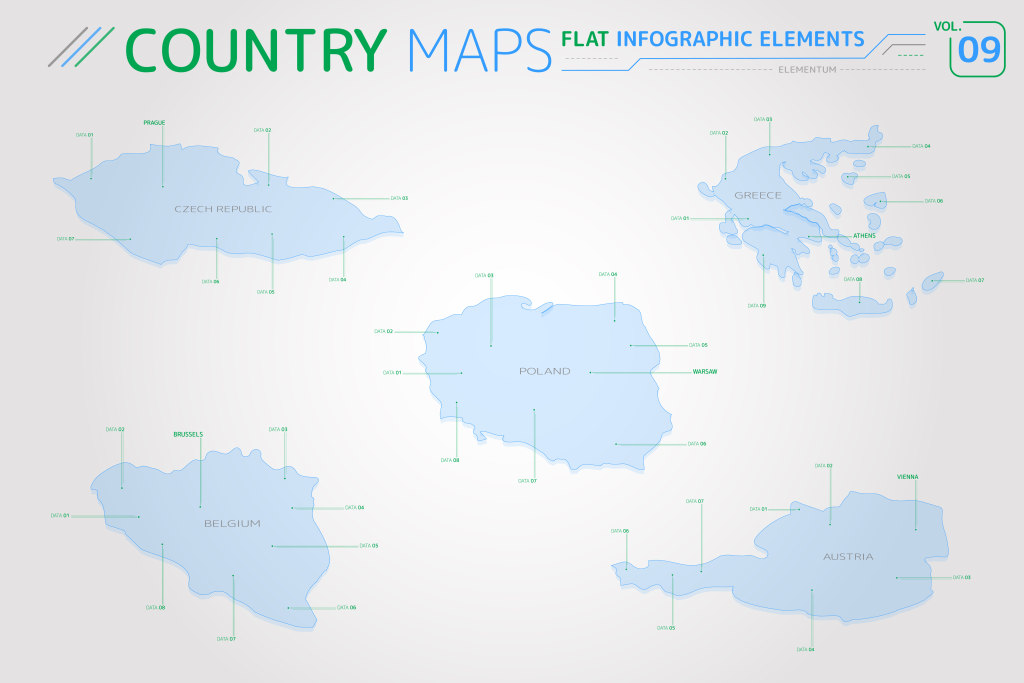The width and height of the screenshot is (1024, 683).
Task: Select the Crete island shape in Greece
Action: click(x=848, y=304)
